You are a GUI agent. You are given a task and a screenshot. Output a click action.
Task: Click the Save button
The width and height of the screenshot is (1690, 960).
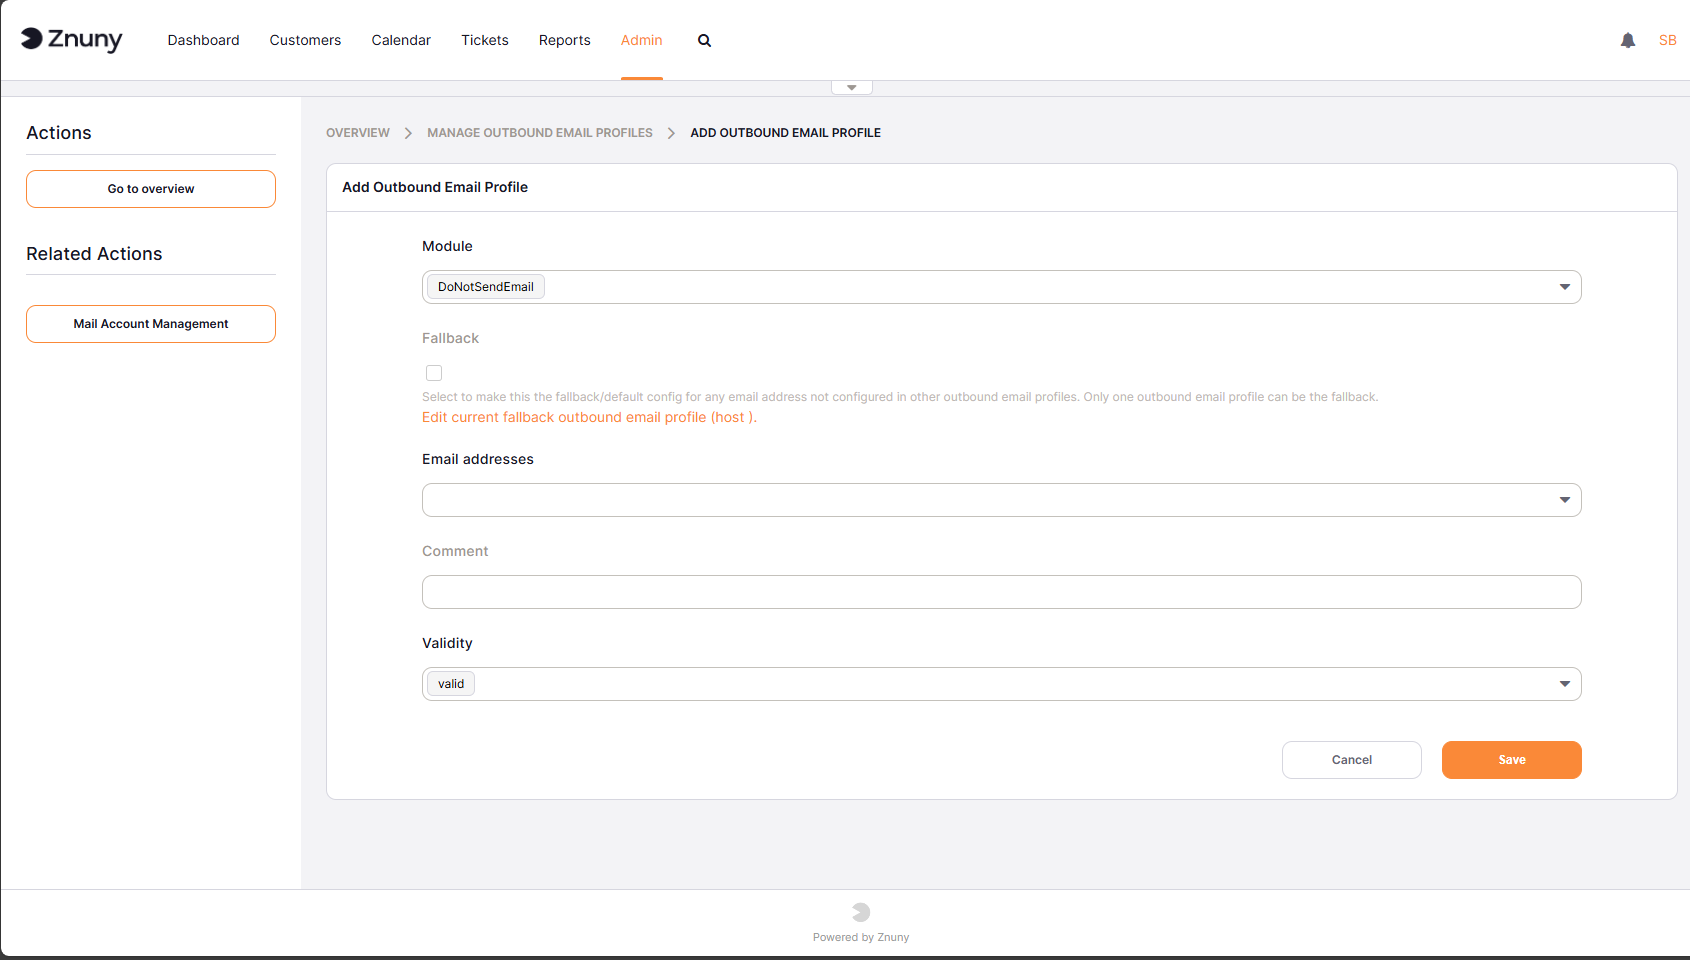1511,760
